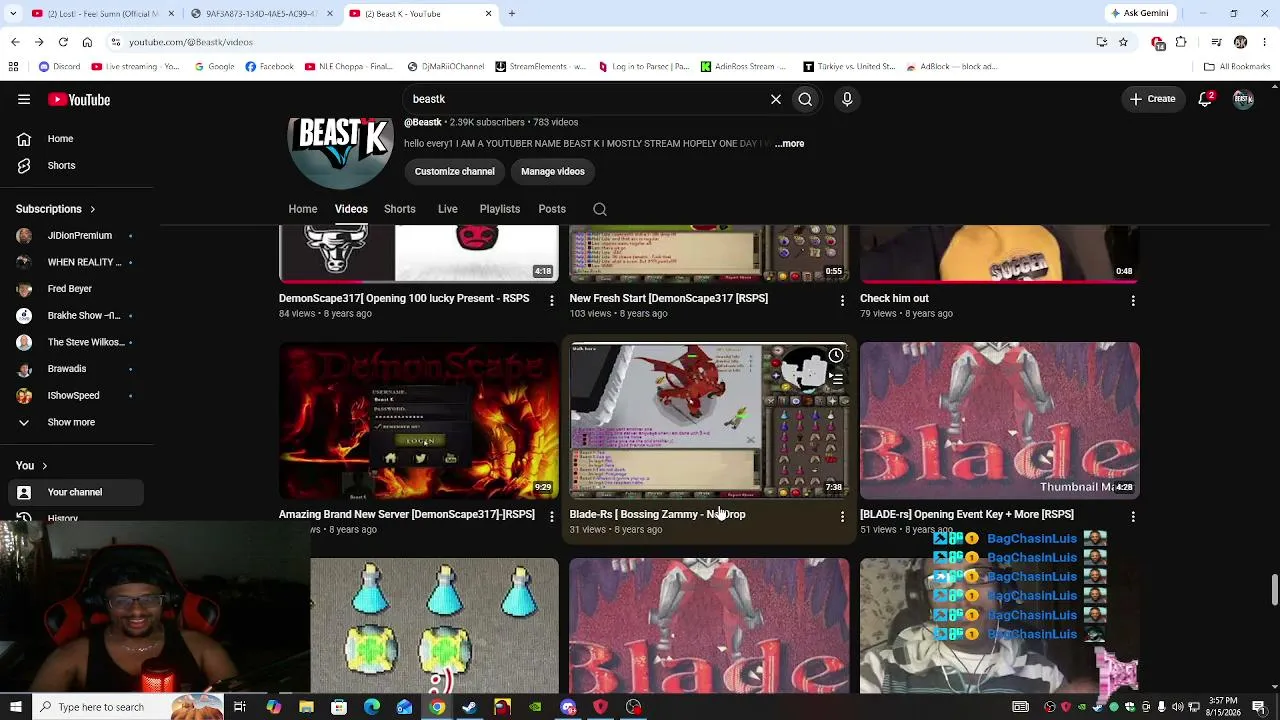Open options for Blade-Rs Bossing Zammy video
This screenshot has height=720, width=1280.
click(x=842, y=517)
